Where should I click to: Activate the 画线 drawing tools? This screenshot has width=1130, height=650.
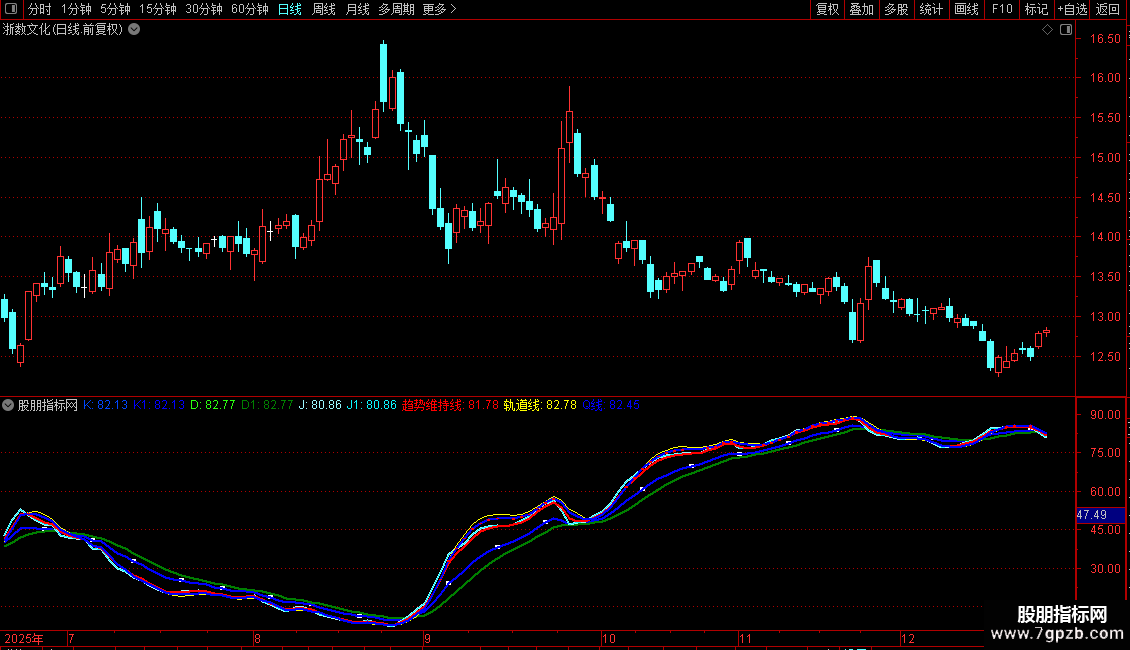(966, 9)
